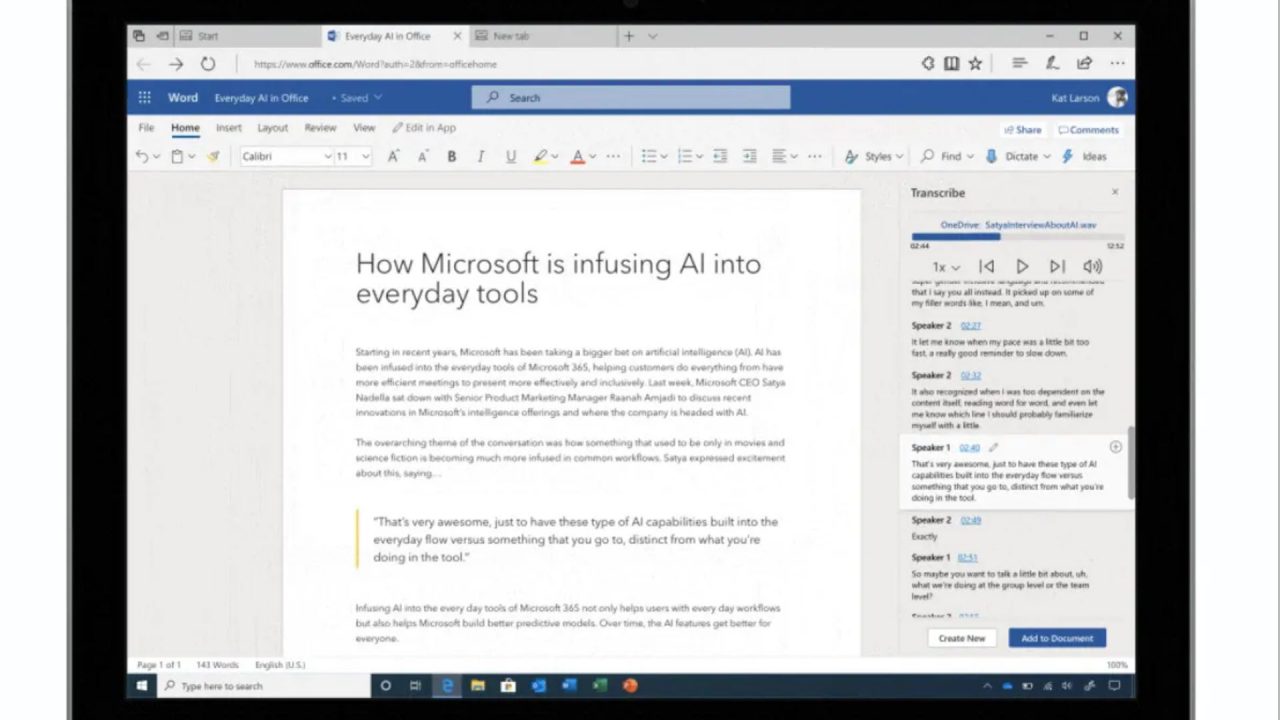The width and height of the screenshot is (1280, 720).
Task: Edit the Speaker 1 02:40 section
Action: [x=993, y=448]
